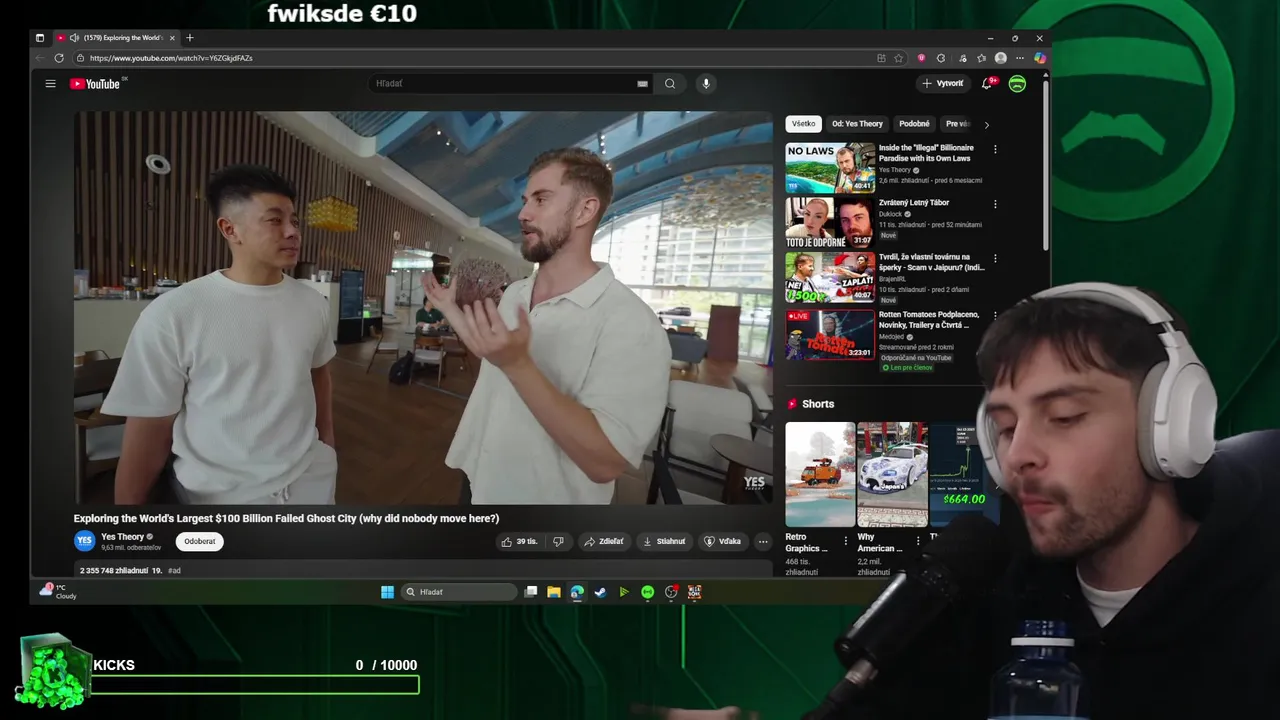Open the browser tab actions icon

click(x=40, y=38)
